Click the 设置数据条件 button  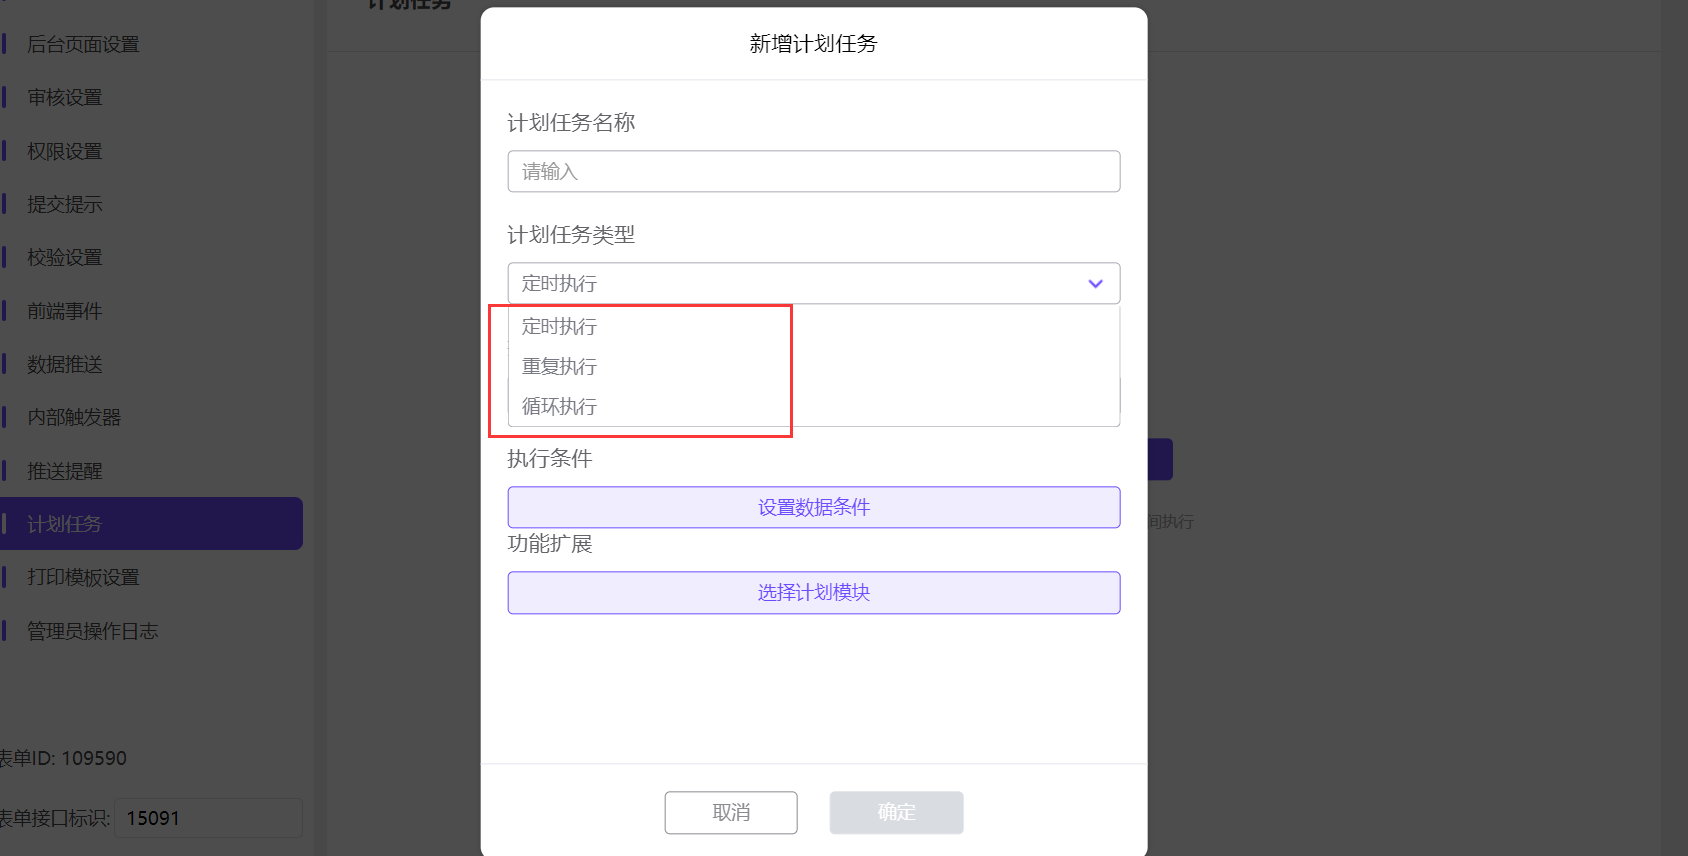[x=813, y=508]
